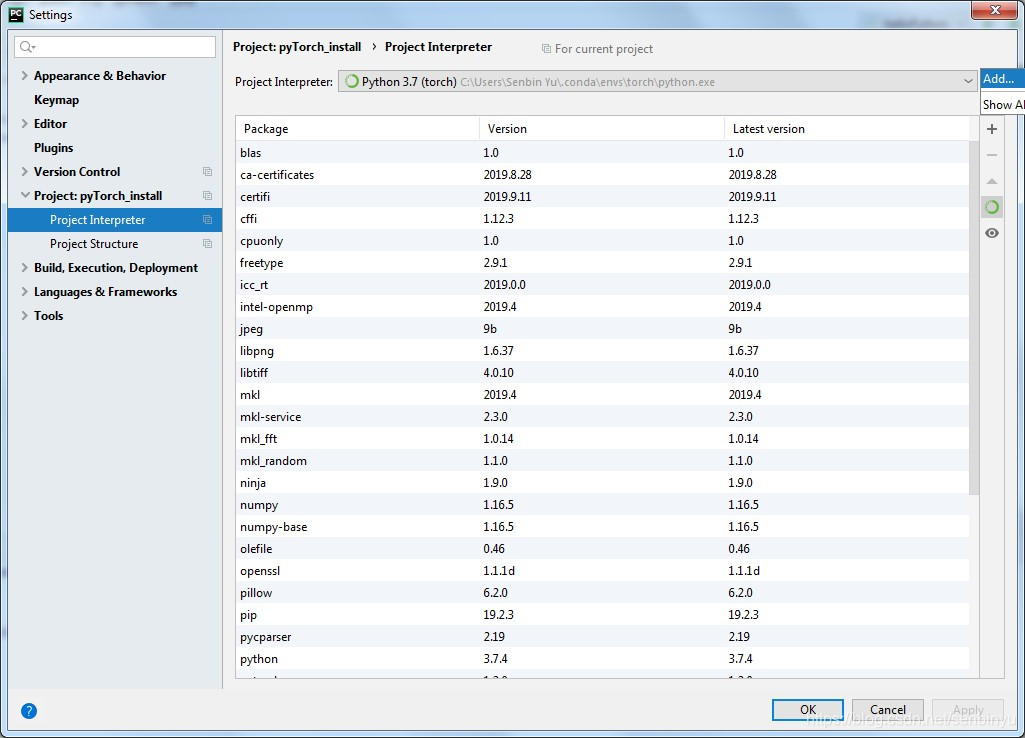This screenshot has height=738, width=1025.
Task: Sort by Version column header
Action: (x=602, y=129)
